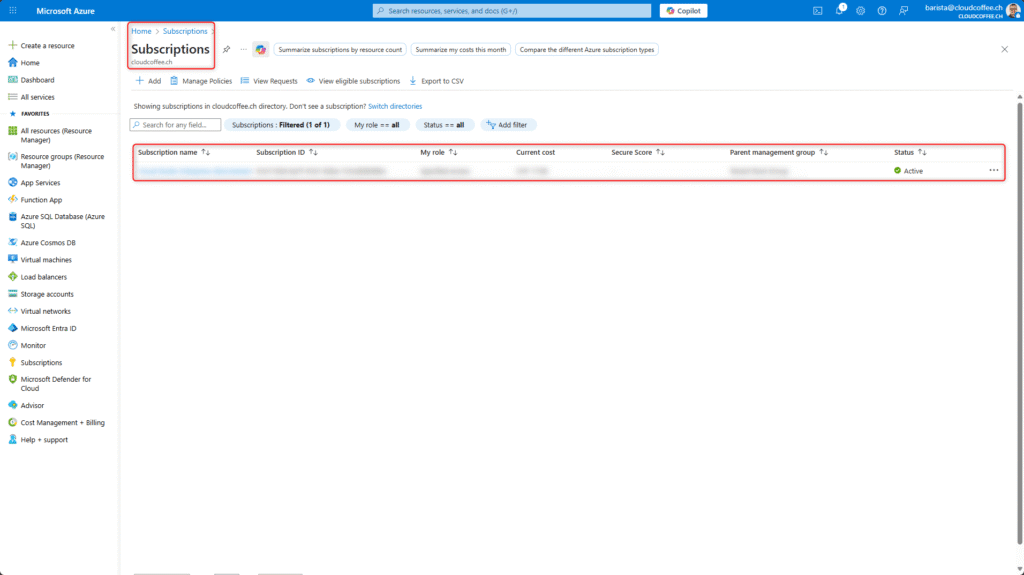The image size is (1024, 575).
Task: Focus the Search for any field box
Action: click(175, 125)
